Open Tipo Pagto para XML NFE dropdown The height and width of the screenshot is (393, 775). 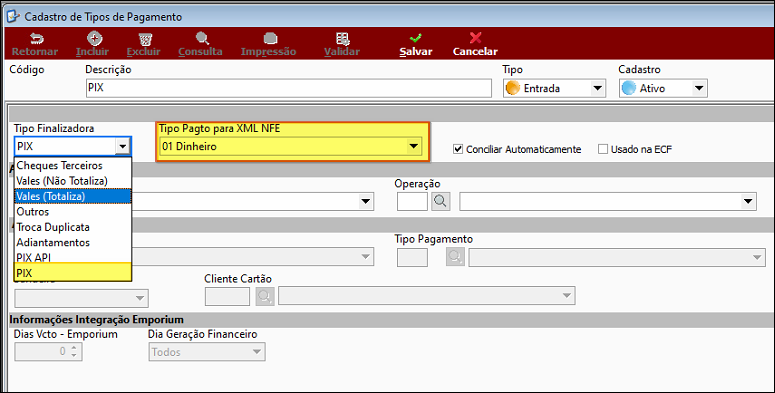[414, 146]
